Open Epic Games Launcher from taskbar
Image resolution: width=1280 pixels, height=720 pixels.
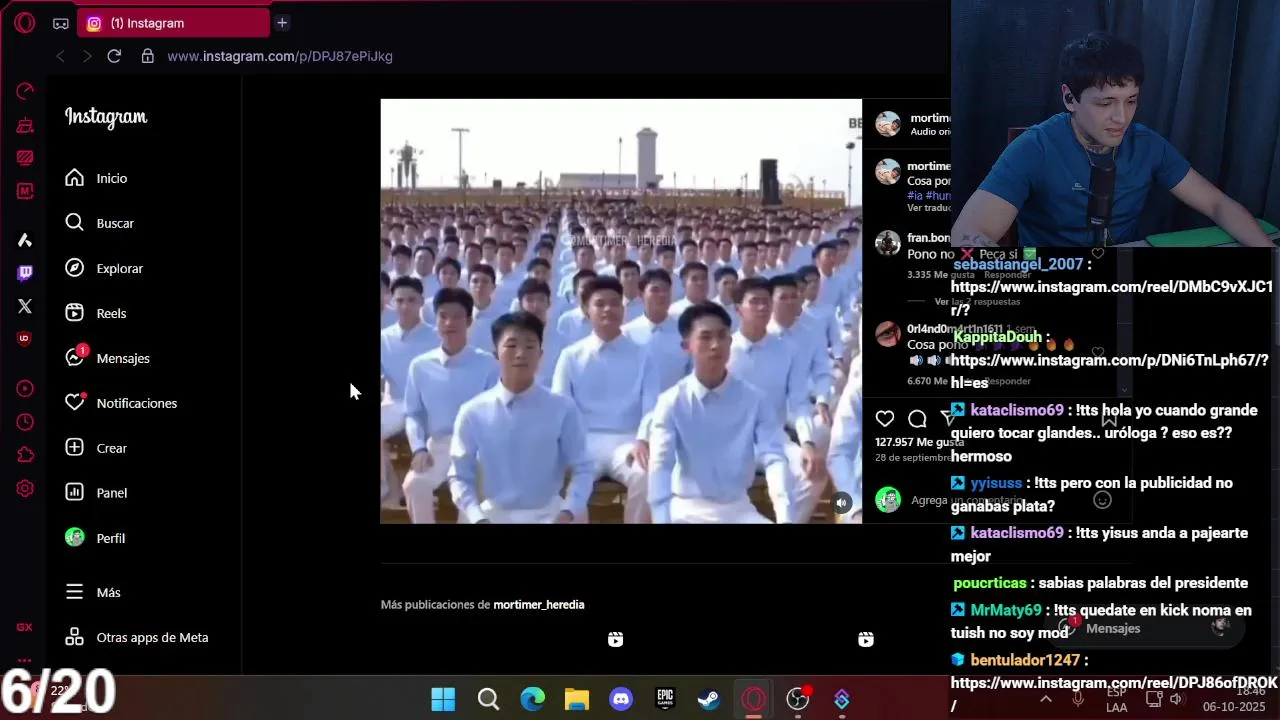click(665, 699)
